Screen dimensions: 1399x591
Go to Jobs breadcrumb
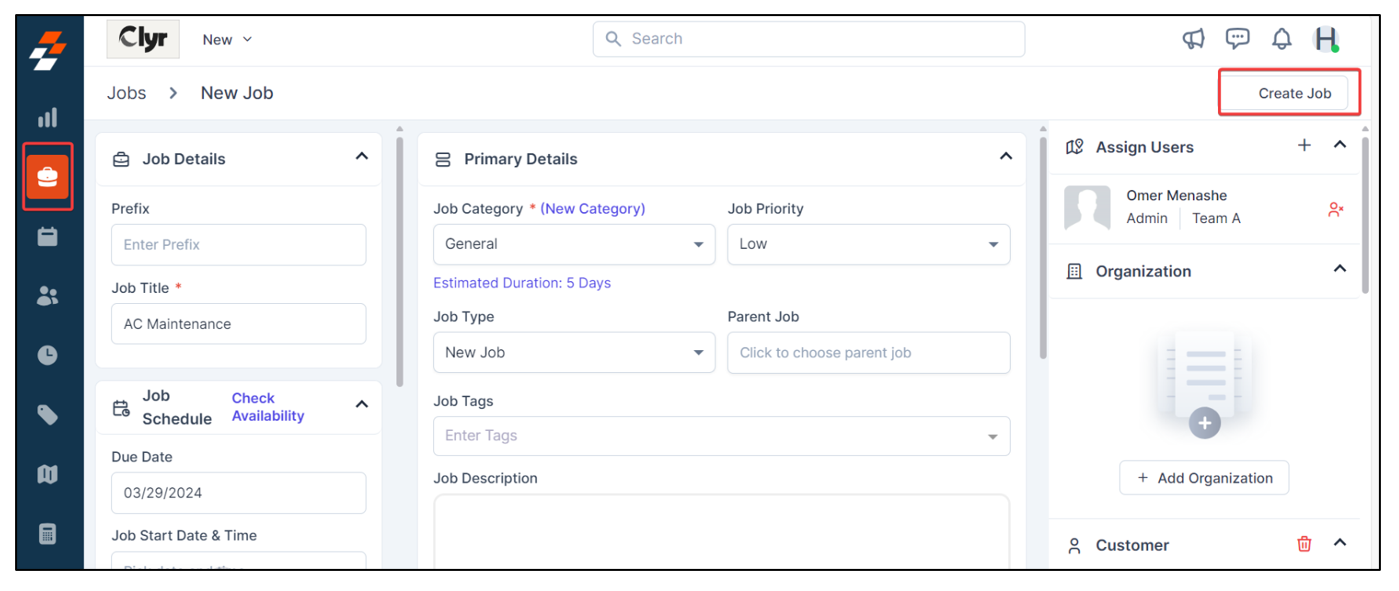[x=127, y=93]
